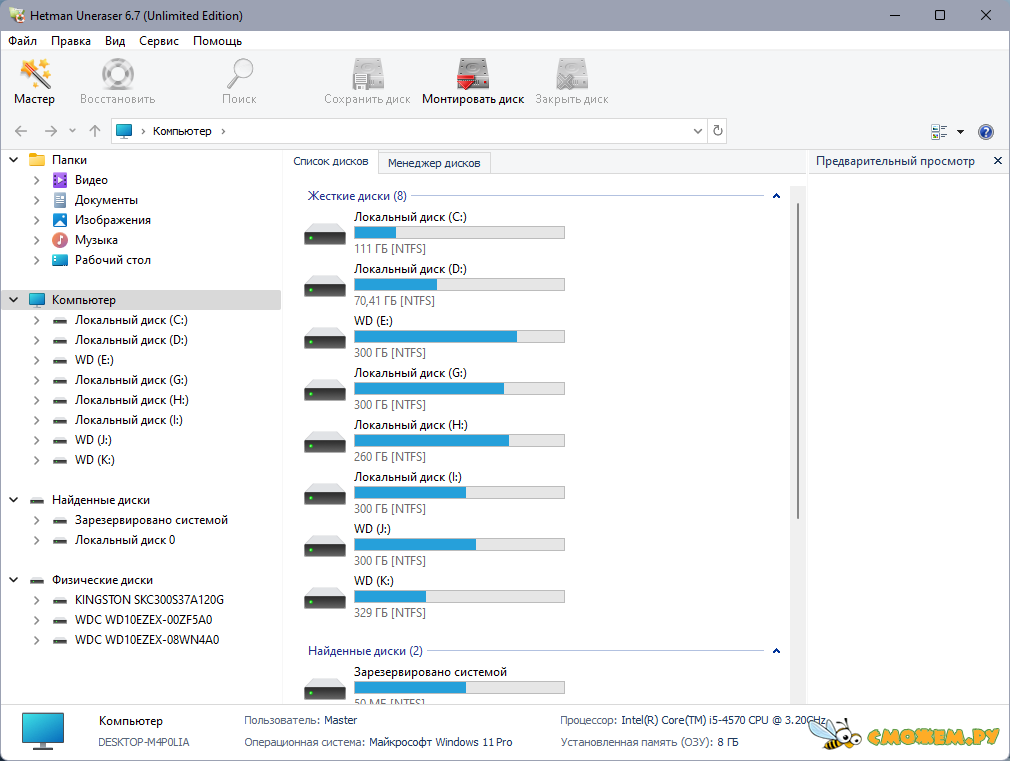Switch to Список дисков tab
This screenshot has height=761, width=1010.
coord(331,161)
